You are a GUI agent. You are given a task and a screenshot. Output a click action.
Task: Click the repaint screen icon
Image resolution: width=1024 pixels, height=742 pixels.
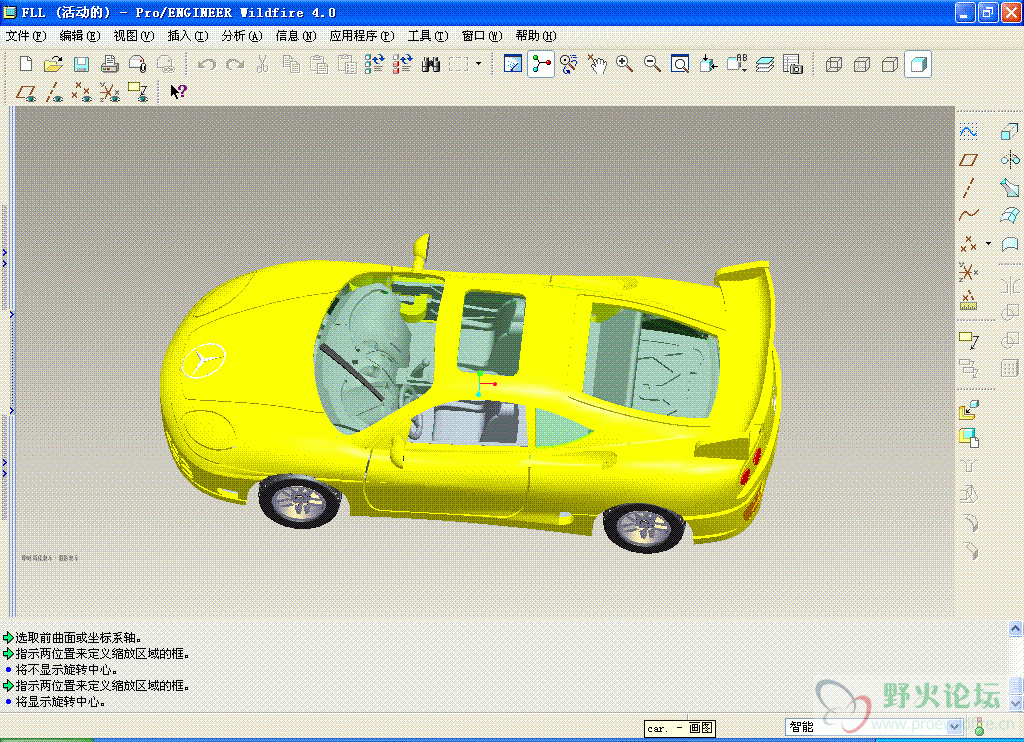[x=513, y=64]
